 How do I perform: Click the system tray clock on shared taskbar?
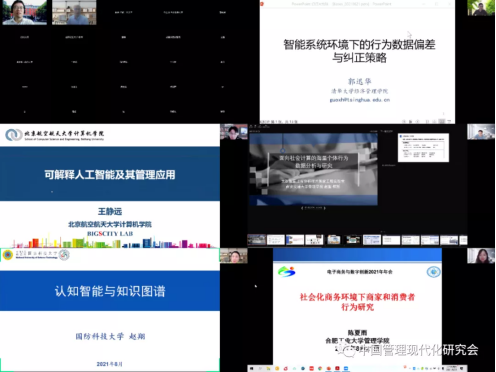pyautogui.click(x=452, y=369)
